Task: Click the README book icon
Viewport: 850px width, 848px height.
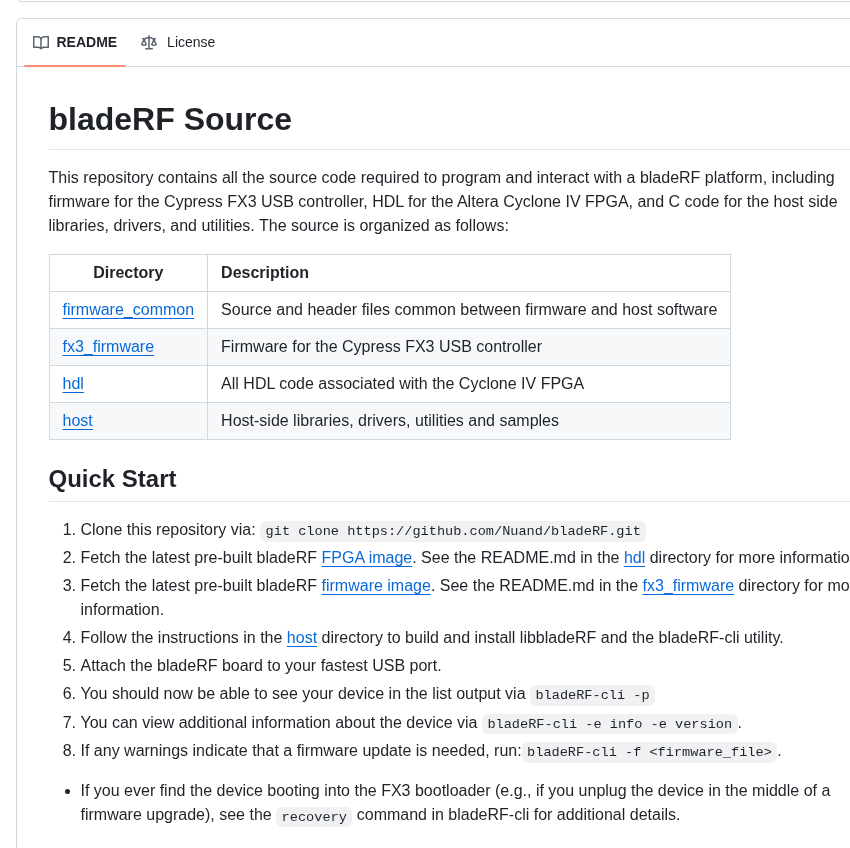Action: 41,42
